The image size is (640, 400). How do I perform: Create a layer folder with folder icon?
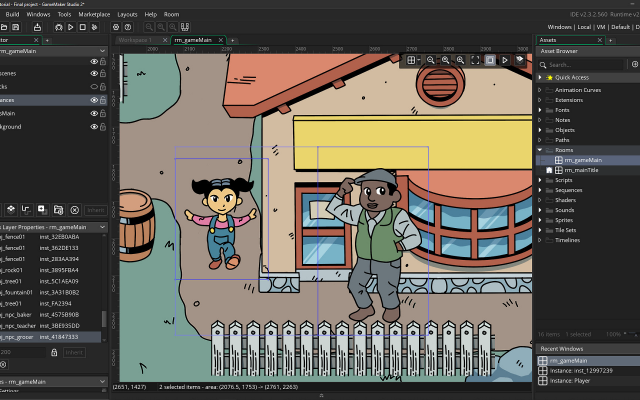[58, 210]
